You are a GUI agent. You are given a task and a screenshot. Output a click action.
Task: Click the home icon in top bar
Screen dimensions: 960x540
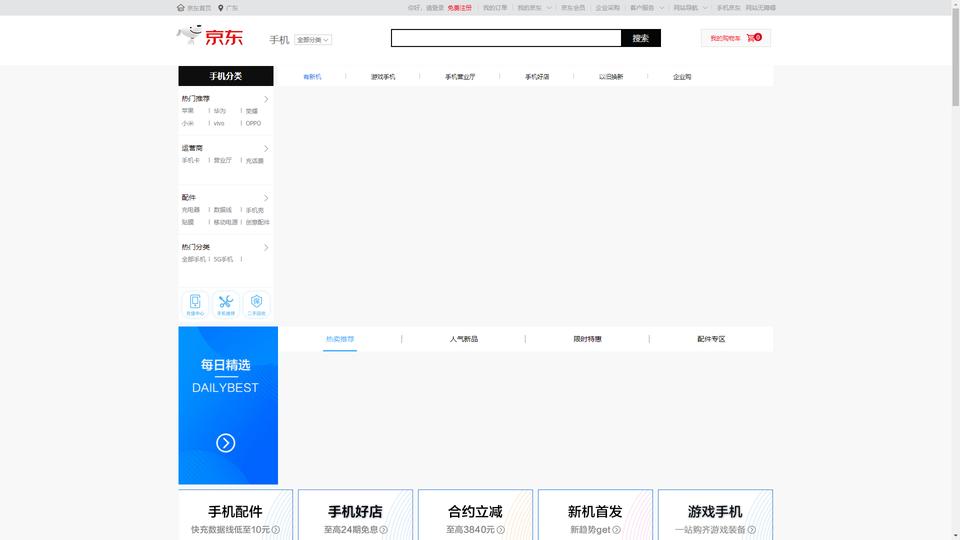[x=181, y=8]
